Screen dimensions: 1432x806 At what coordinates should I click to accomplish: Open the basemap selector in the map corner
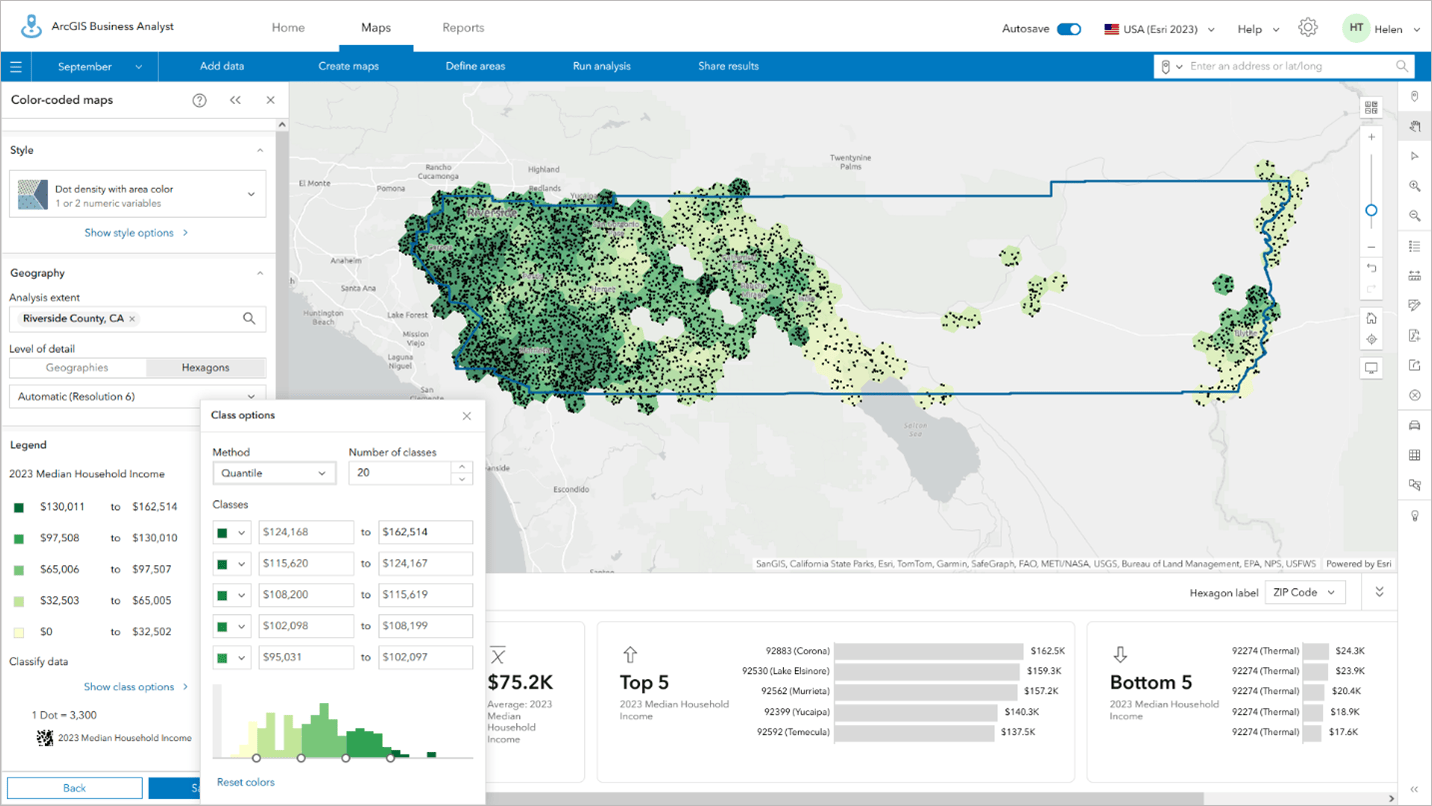(1371, 106)
